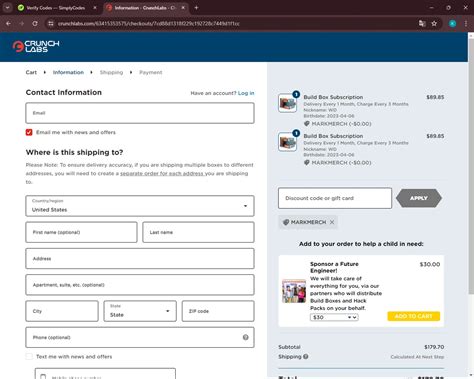Click the City input field
Viewport: 474px width, 379px height.
point(62,311)
